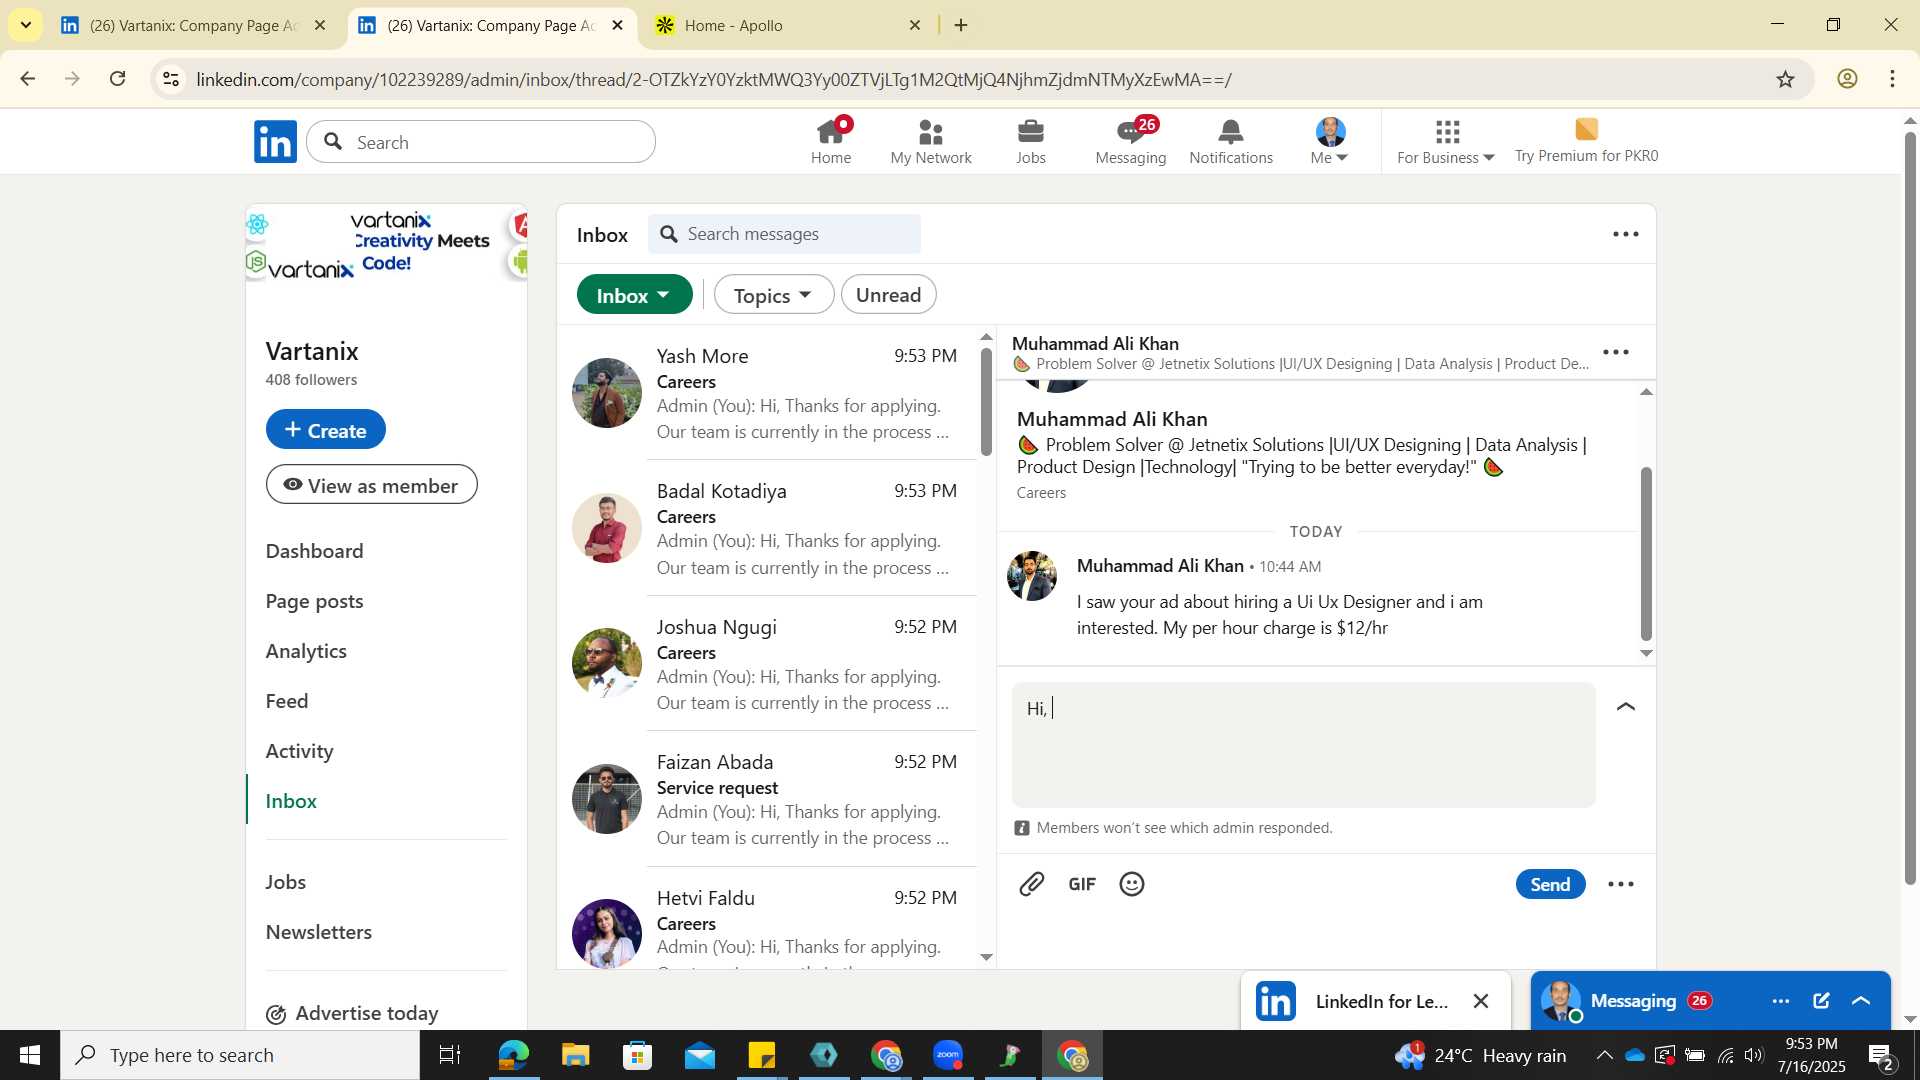Open Notifications bell icon

tap(1230, 141)
